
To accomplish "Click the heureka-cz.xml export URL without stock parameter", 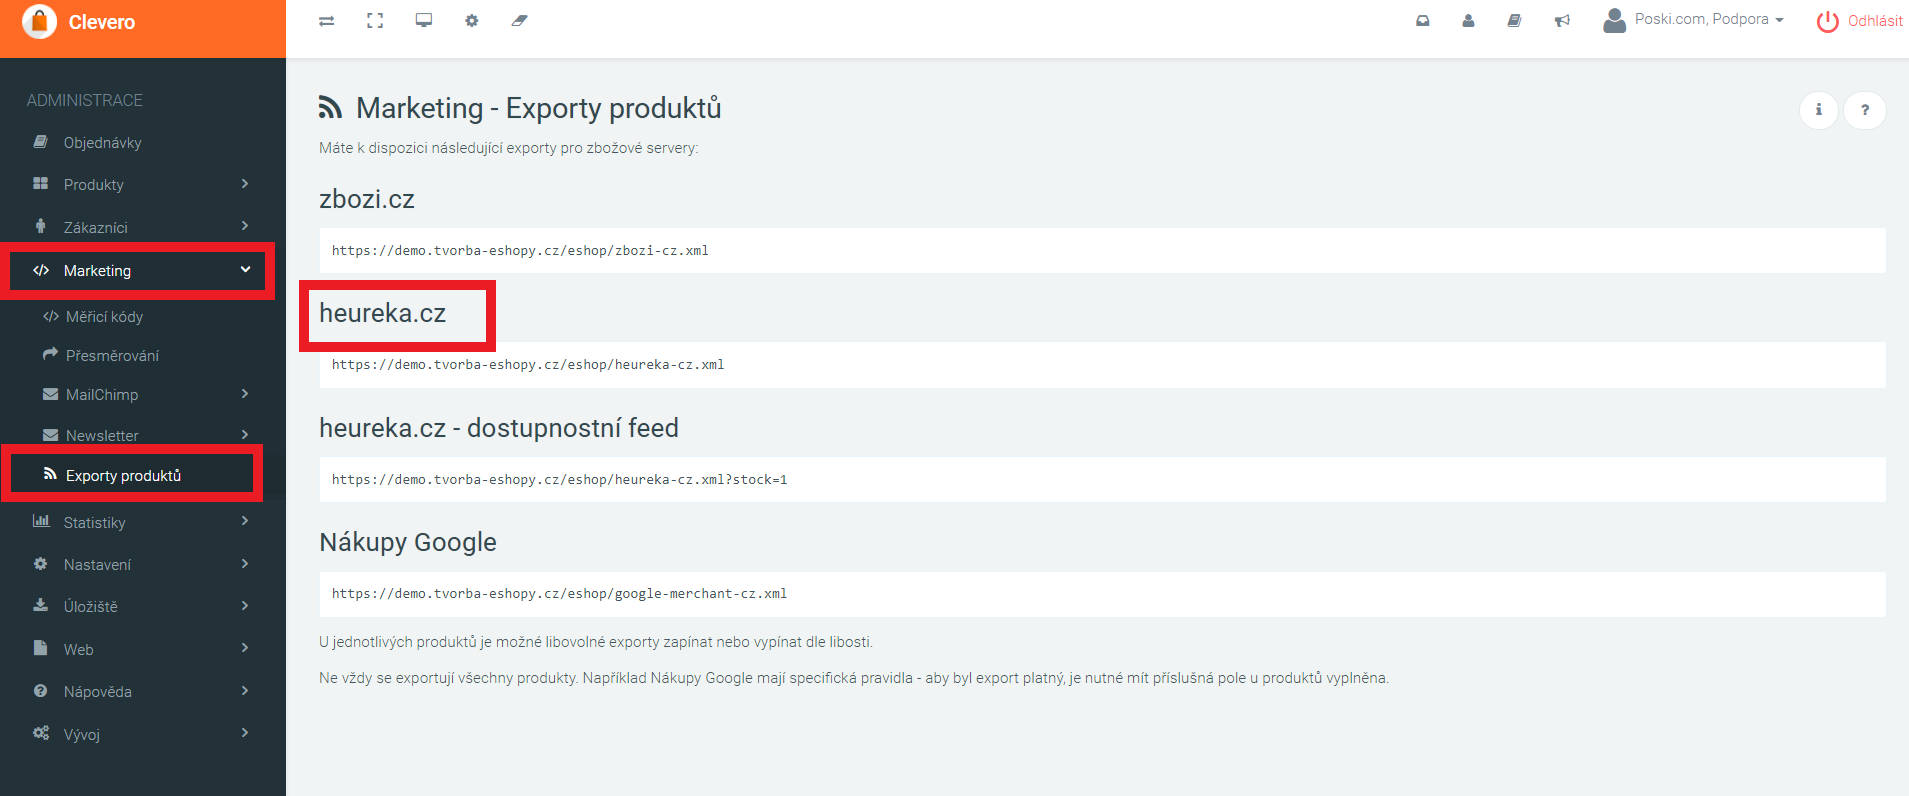I will click(x=528, y=365).
